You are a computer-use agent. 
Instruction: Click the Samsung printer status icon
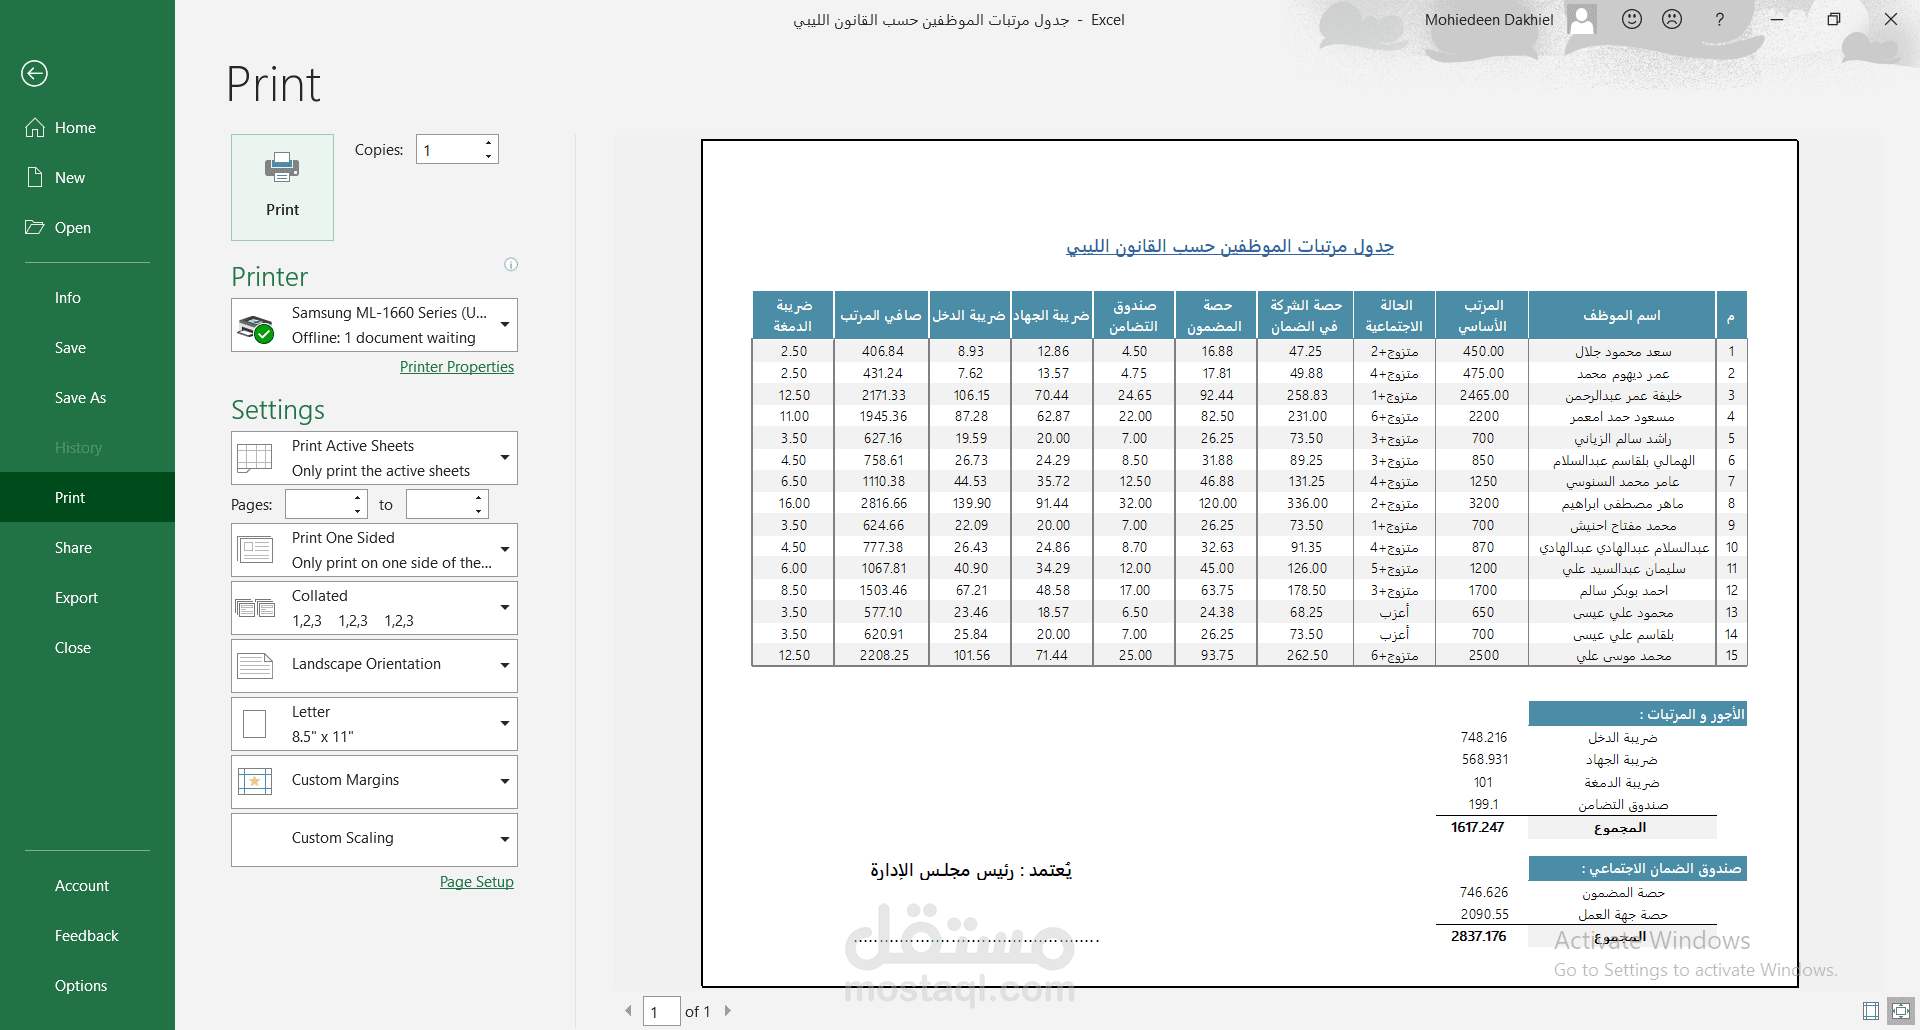(256, 327)
